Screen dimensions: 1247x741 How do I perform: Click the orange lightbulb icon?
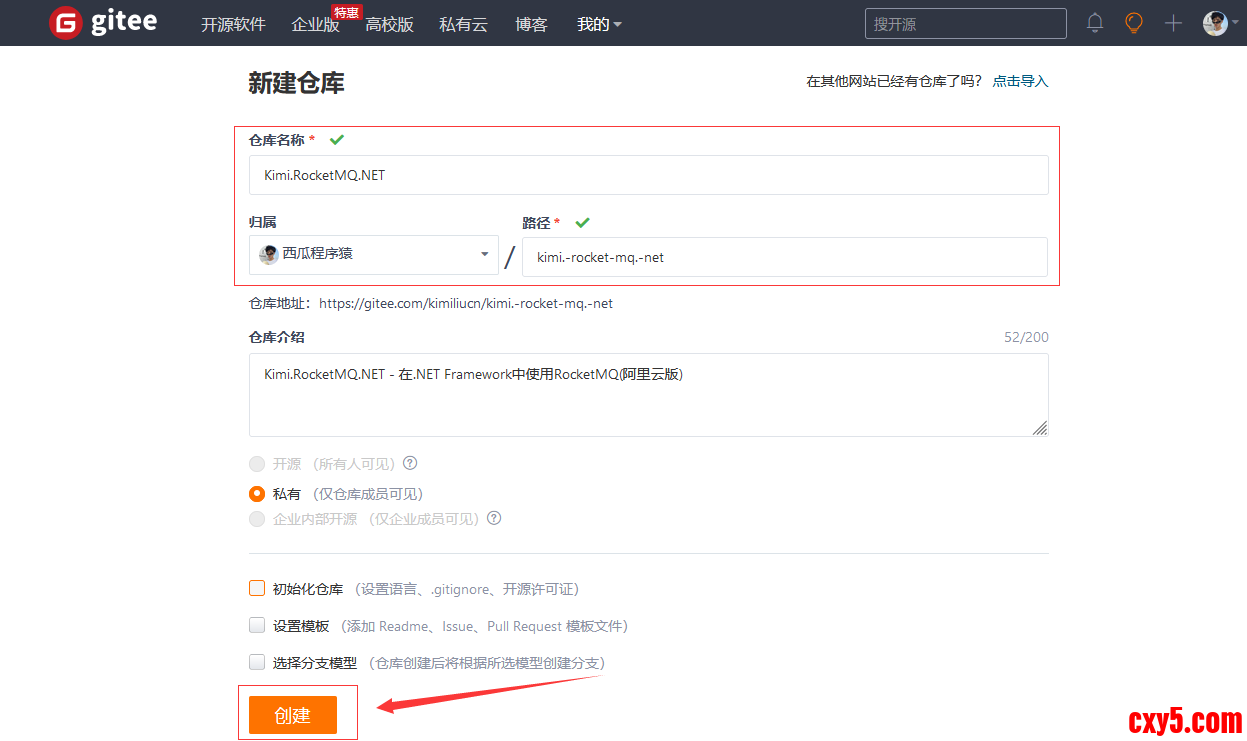point(1133,23)
